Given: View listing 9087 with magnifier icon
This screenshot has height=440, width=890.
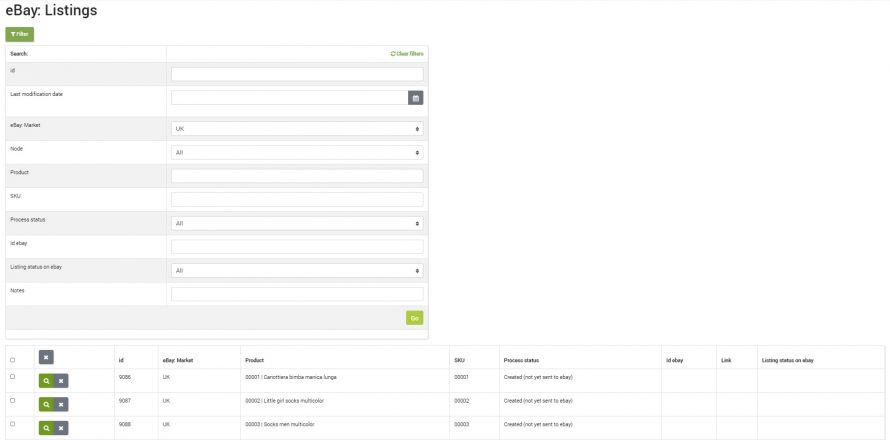Looking at the screenshot, I should coord(47,404).
